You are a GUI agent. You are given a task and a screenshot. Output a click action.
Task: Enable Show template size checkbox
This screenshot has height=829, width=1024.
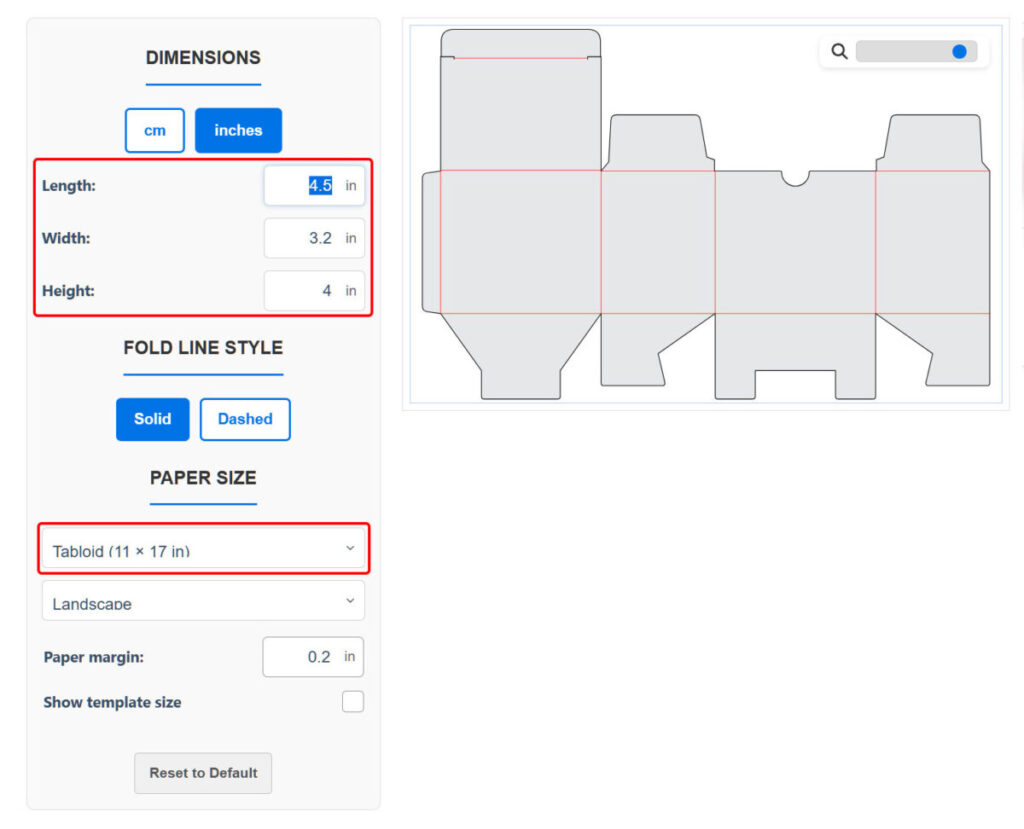coord(353,702)
